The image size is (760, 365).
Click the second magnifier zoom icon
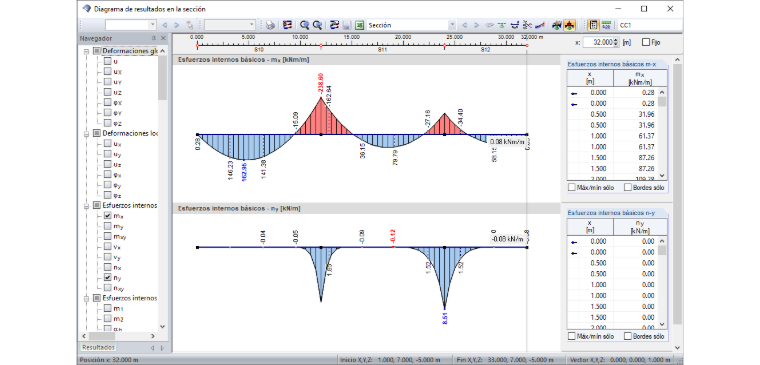pos(317,25)
